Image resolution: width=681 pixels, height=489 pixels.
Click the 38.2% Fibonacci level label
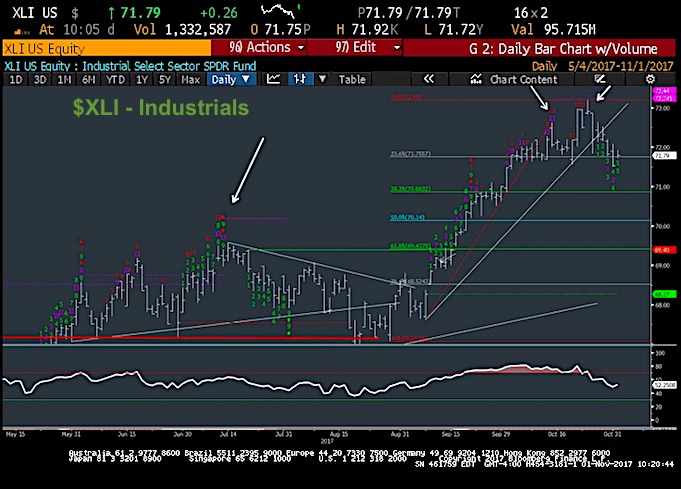[x=410, y=189]
